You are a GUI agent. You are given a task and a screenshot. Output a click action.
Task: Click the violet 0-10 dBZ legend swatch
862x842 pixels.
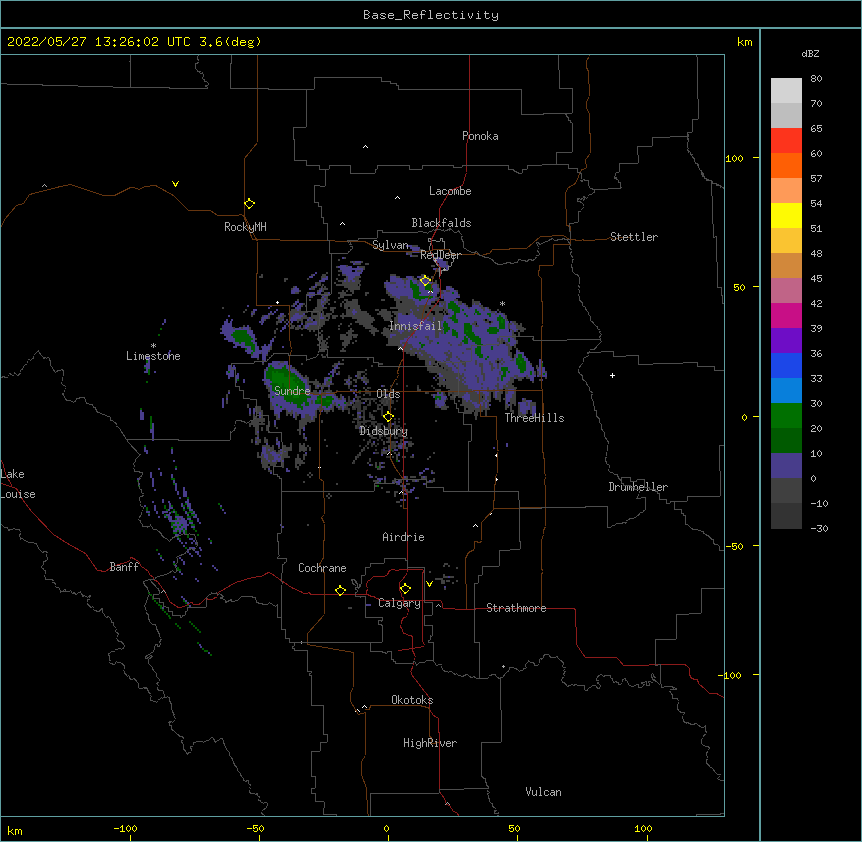point(786,466)
